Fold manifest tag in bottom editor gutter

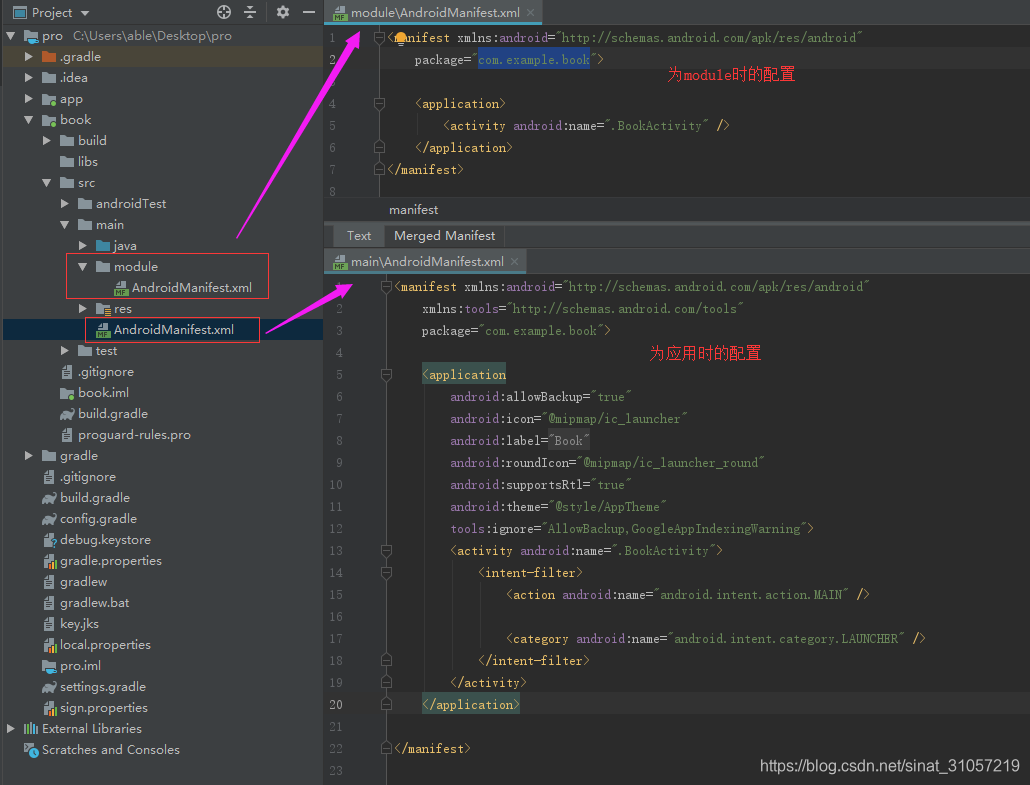(386, 287)
